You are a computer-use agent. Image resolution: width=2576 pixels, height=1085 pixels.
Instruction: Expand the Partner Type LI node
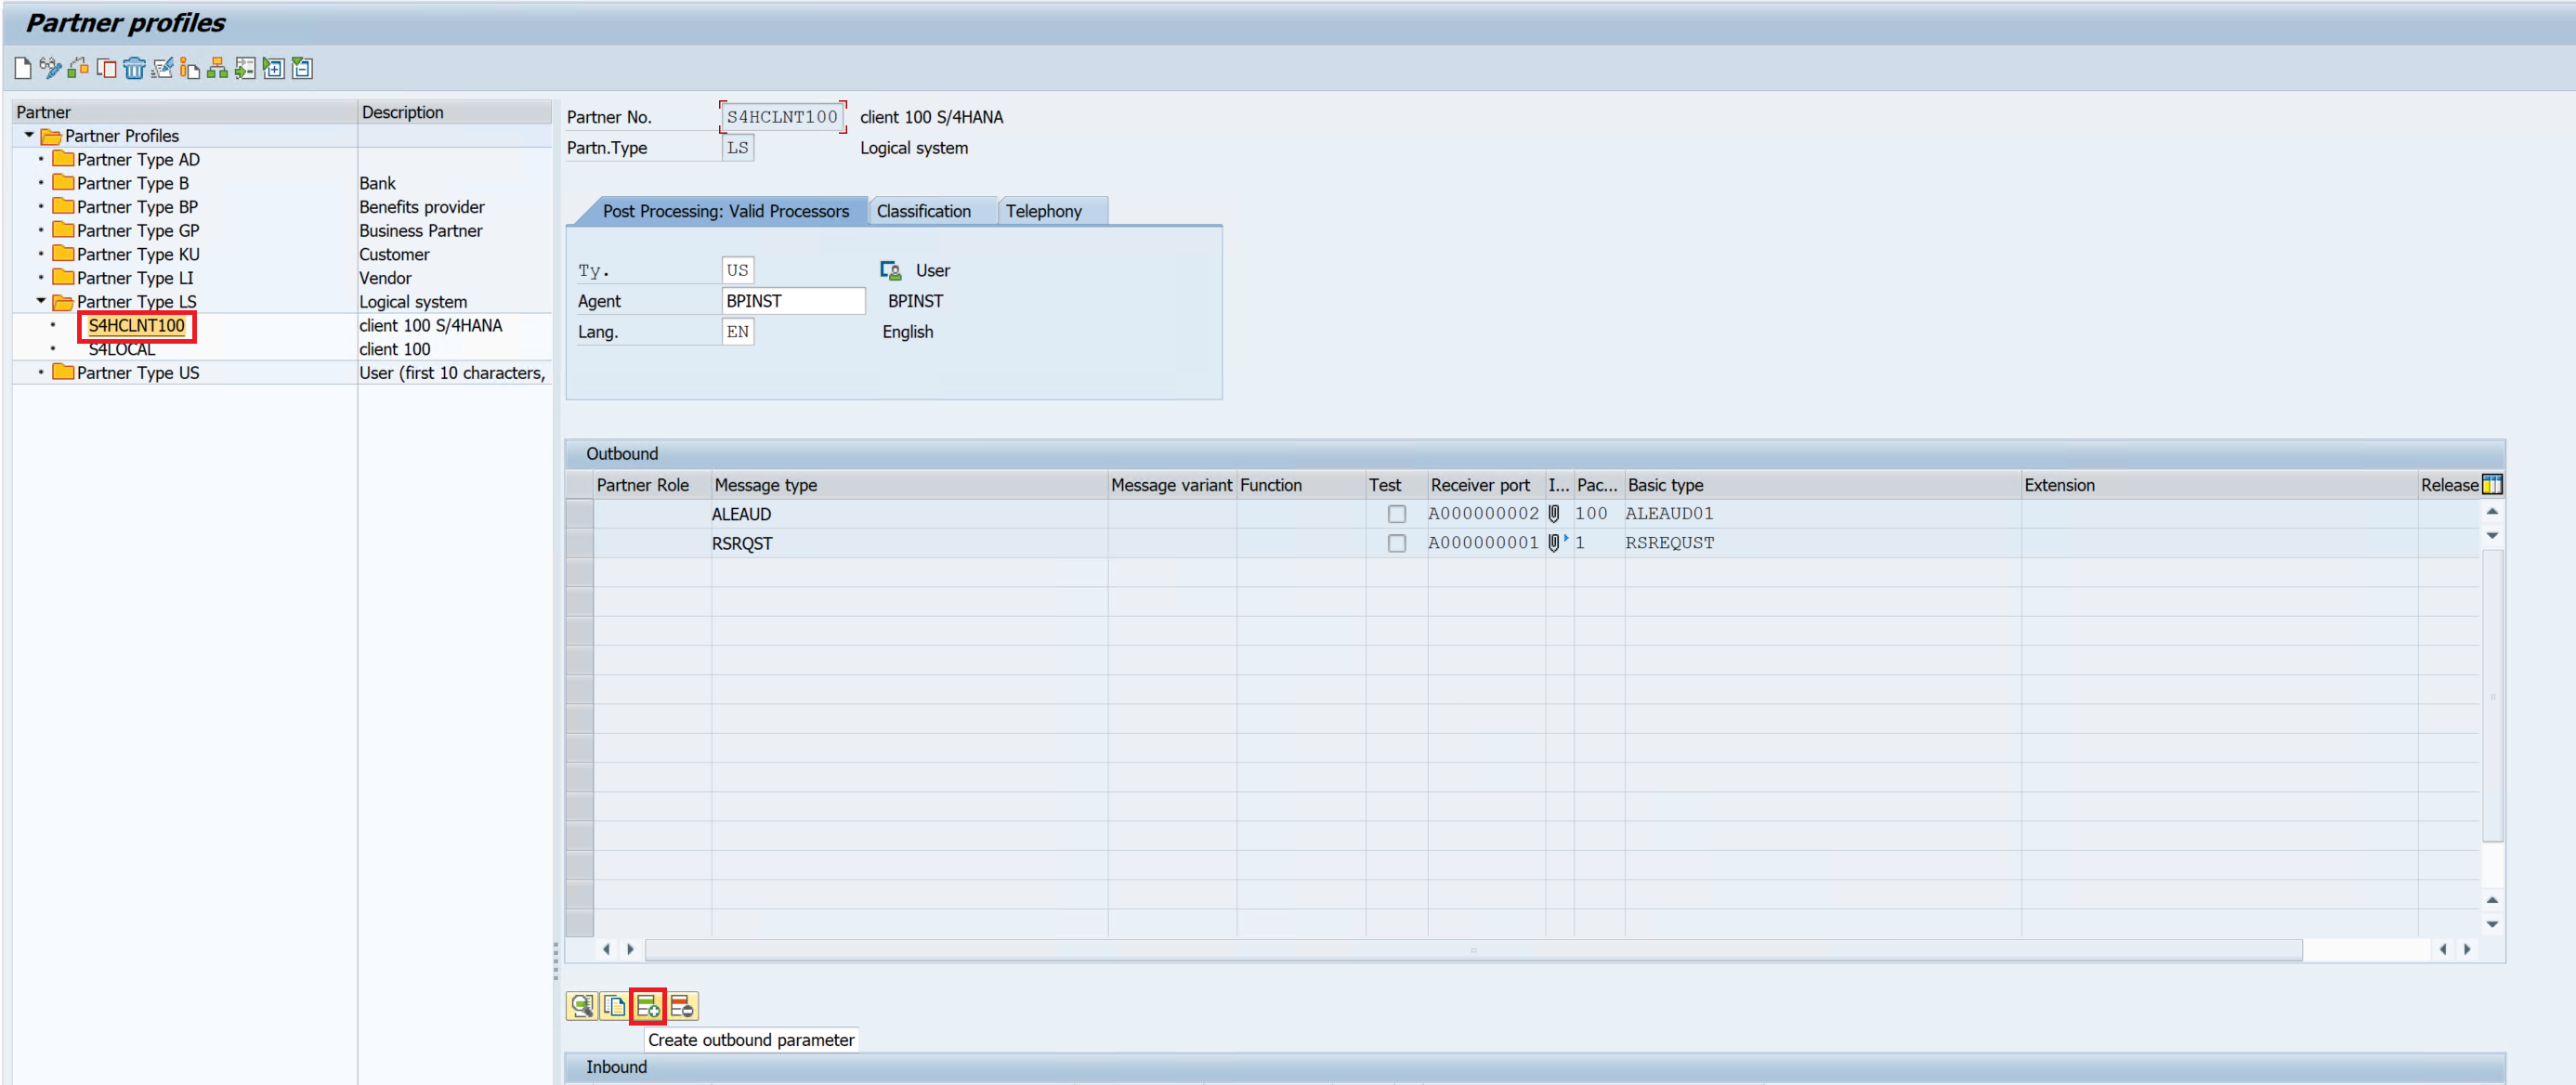coord(41,278)
